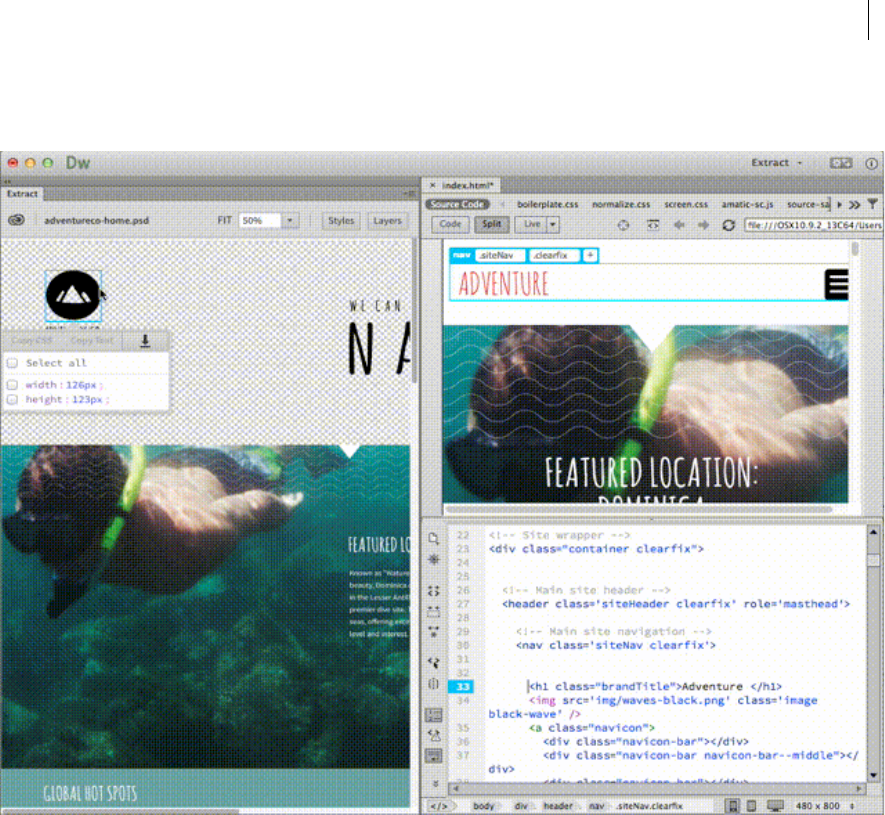Select parent tag icon in code toolbar
This screenshot has height=815, width=885.
(433, 662)
